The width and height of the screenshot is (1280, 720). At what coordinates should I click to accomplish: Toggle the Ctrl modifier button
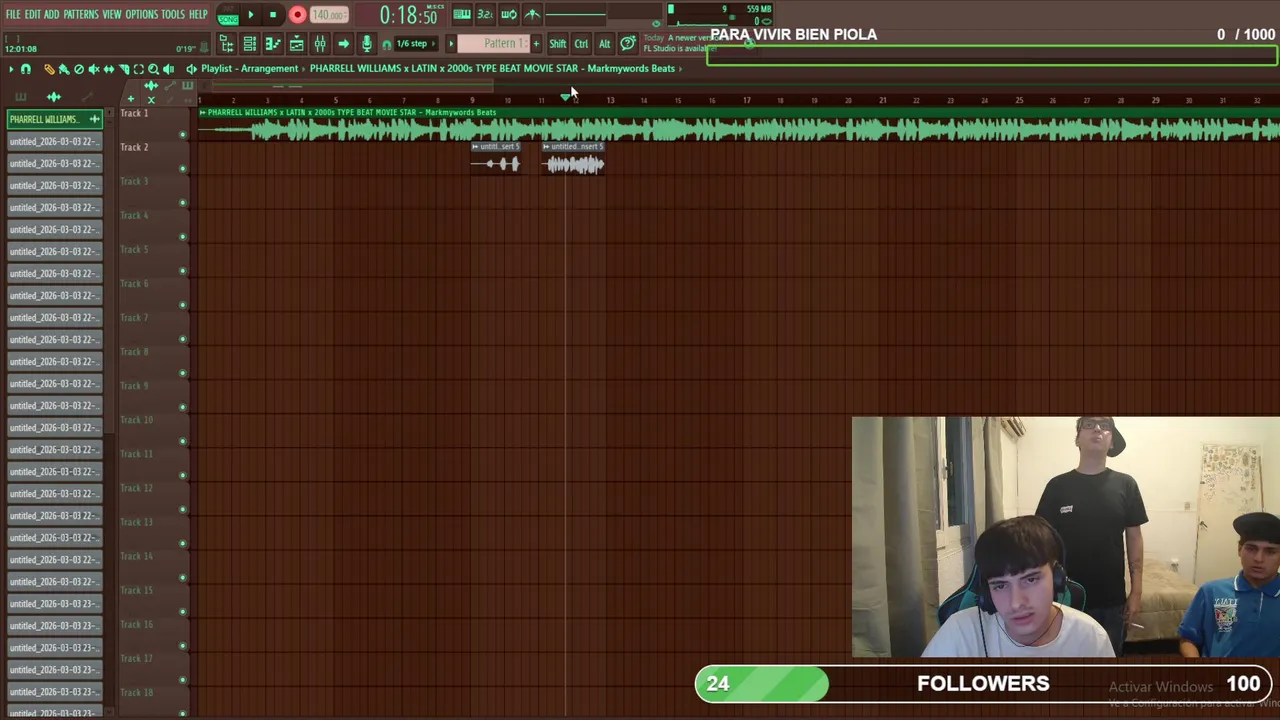[x=581, y=43]
